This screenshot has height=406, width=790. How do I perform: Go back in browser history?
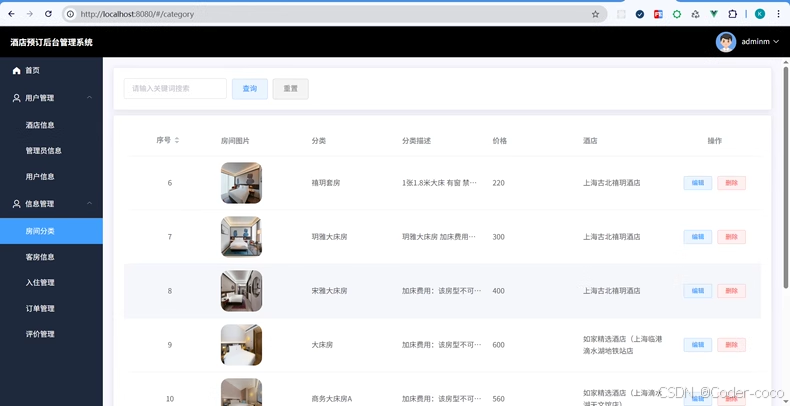11,14
